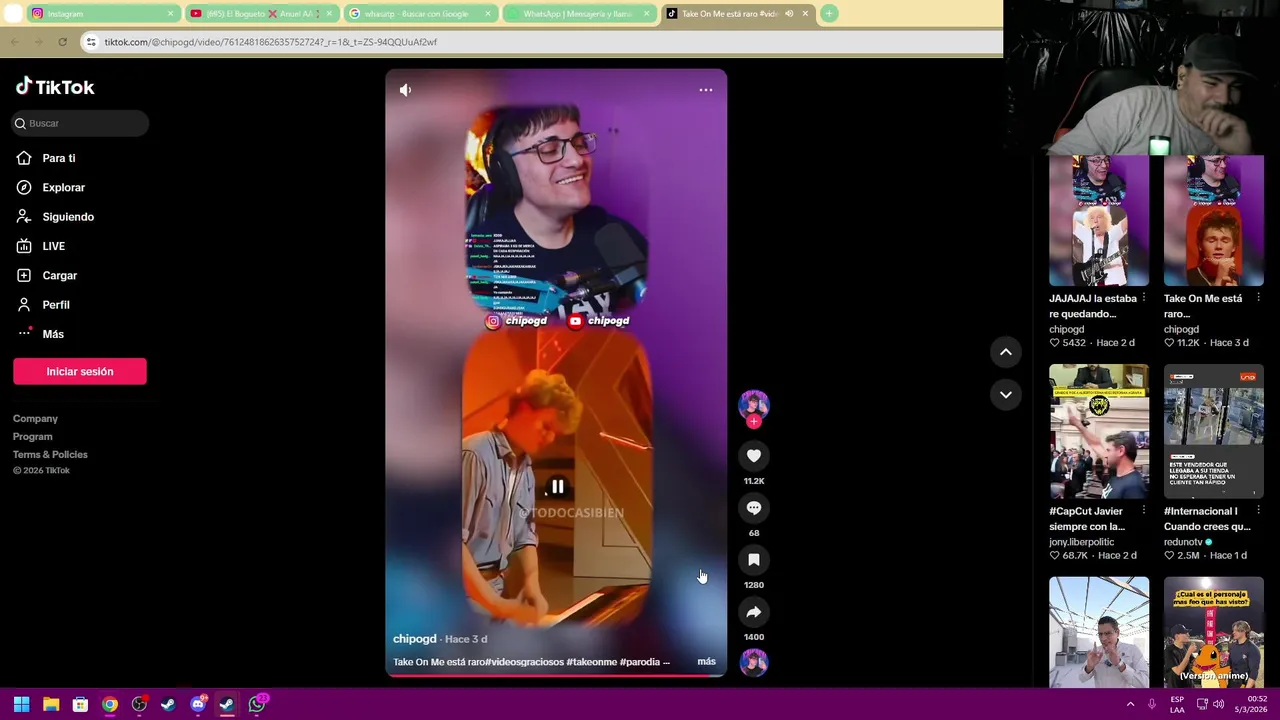
Task: Go to the Siguiendo feed
Action: 54,217
